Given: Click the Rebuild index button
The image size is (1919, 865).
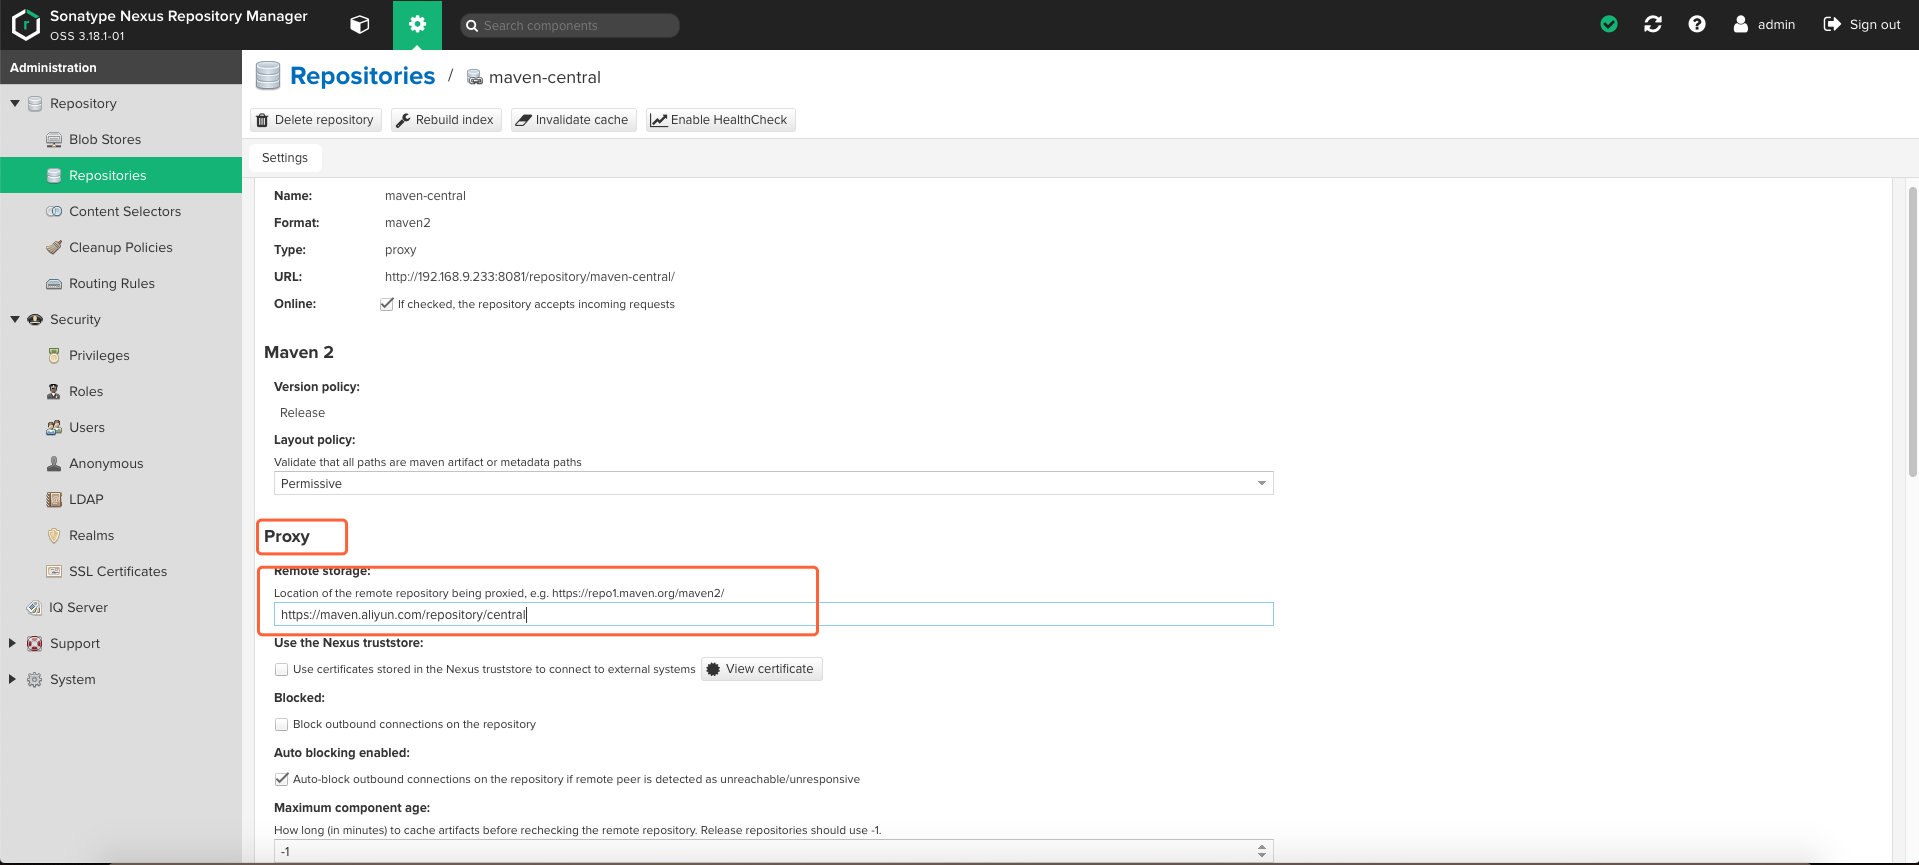Looking at the screenshot, I should coord(446,120).
